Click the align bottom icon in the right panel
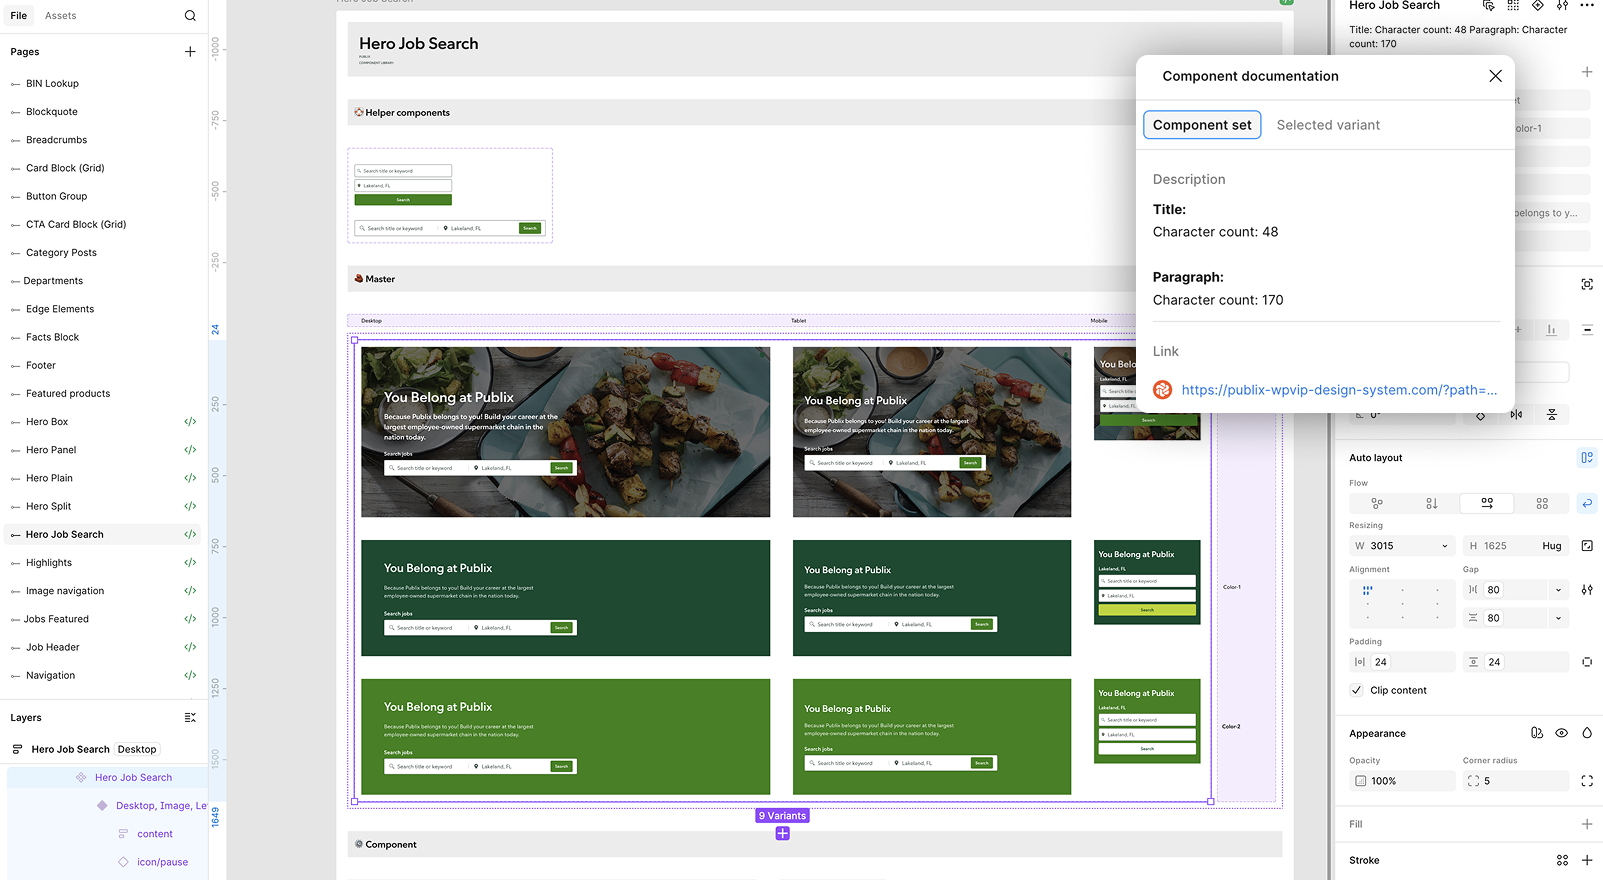Image resolution: width=1603 pixels, height=880 pixels. click(1551, 330)
